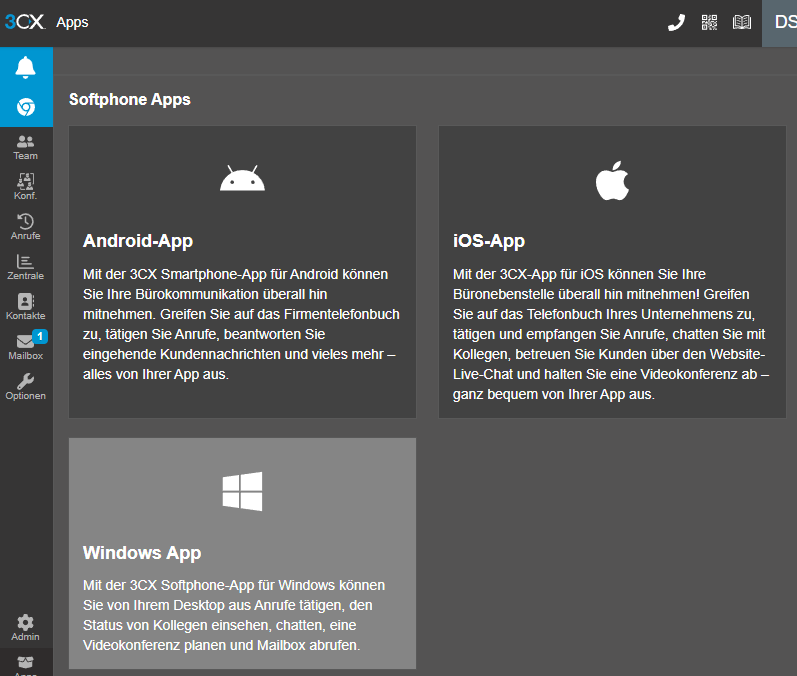Click the 3CX logo

[x=25, y=22]
